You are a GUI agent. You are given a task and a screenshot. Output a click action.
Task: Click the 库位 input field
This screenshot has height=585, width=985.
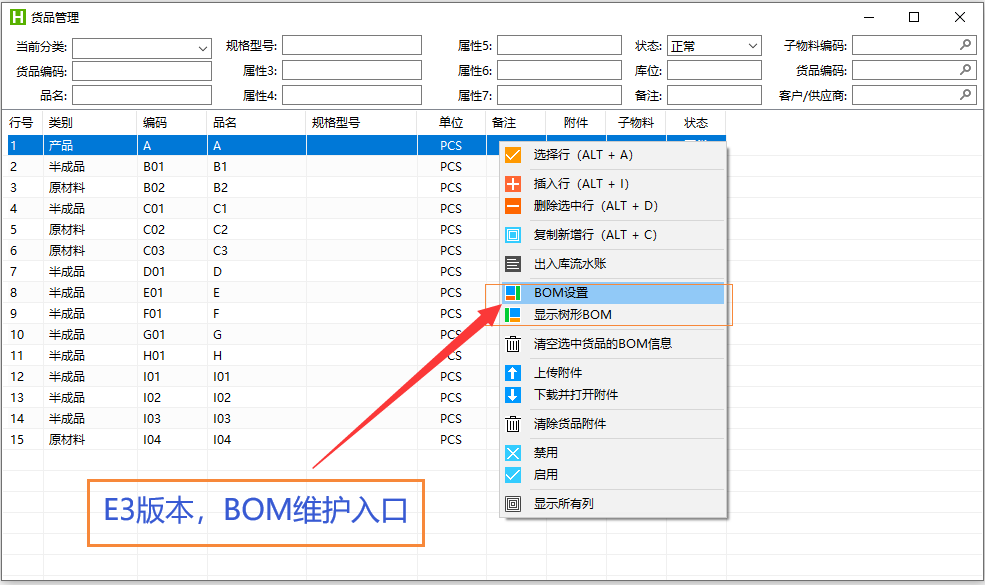[714, 70]
